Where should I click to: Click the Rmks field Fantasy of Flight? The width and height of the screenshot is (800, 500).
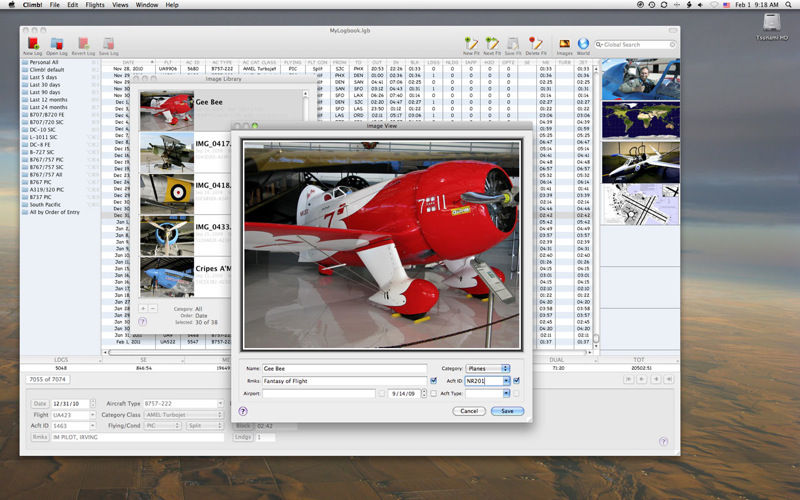tap(344, 381)
